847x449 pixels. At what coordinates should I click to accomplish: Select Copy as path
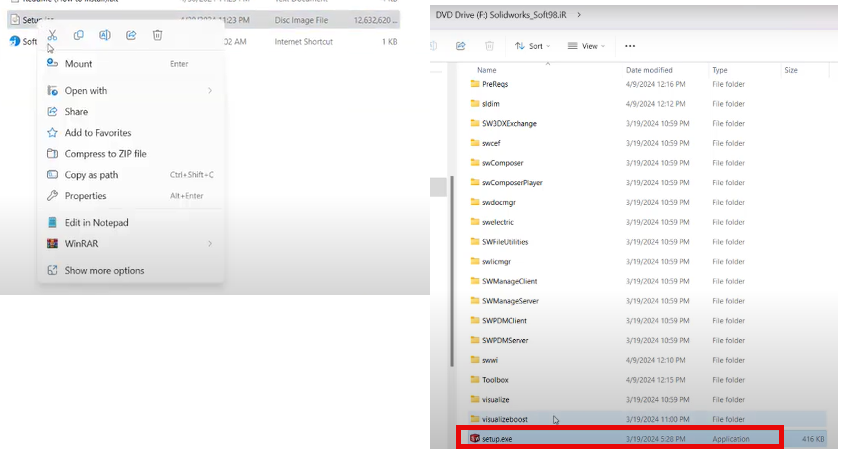coord(130,175)
